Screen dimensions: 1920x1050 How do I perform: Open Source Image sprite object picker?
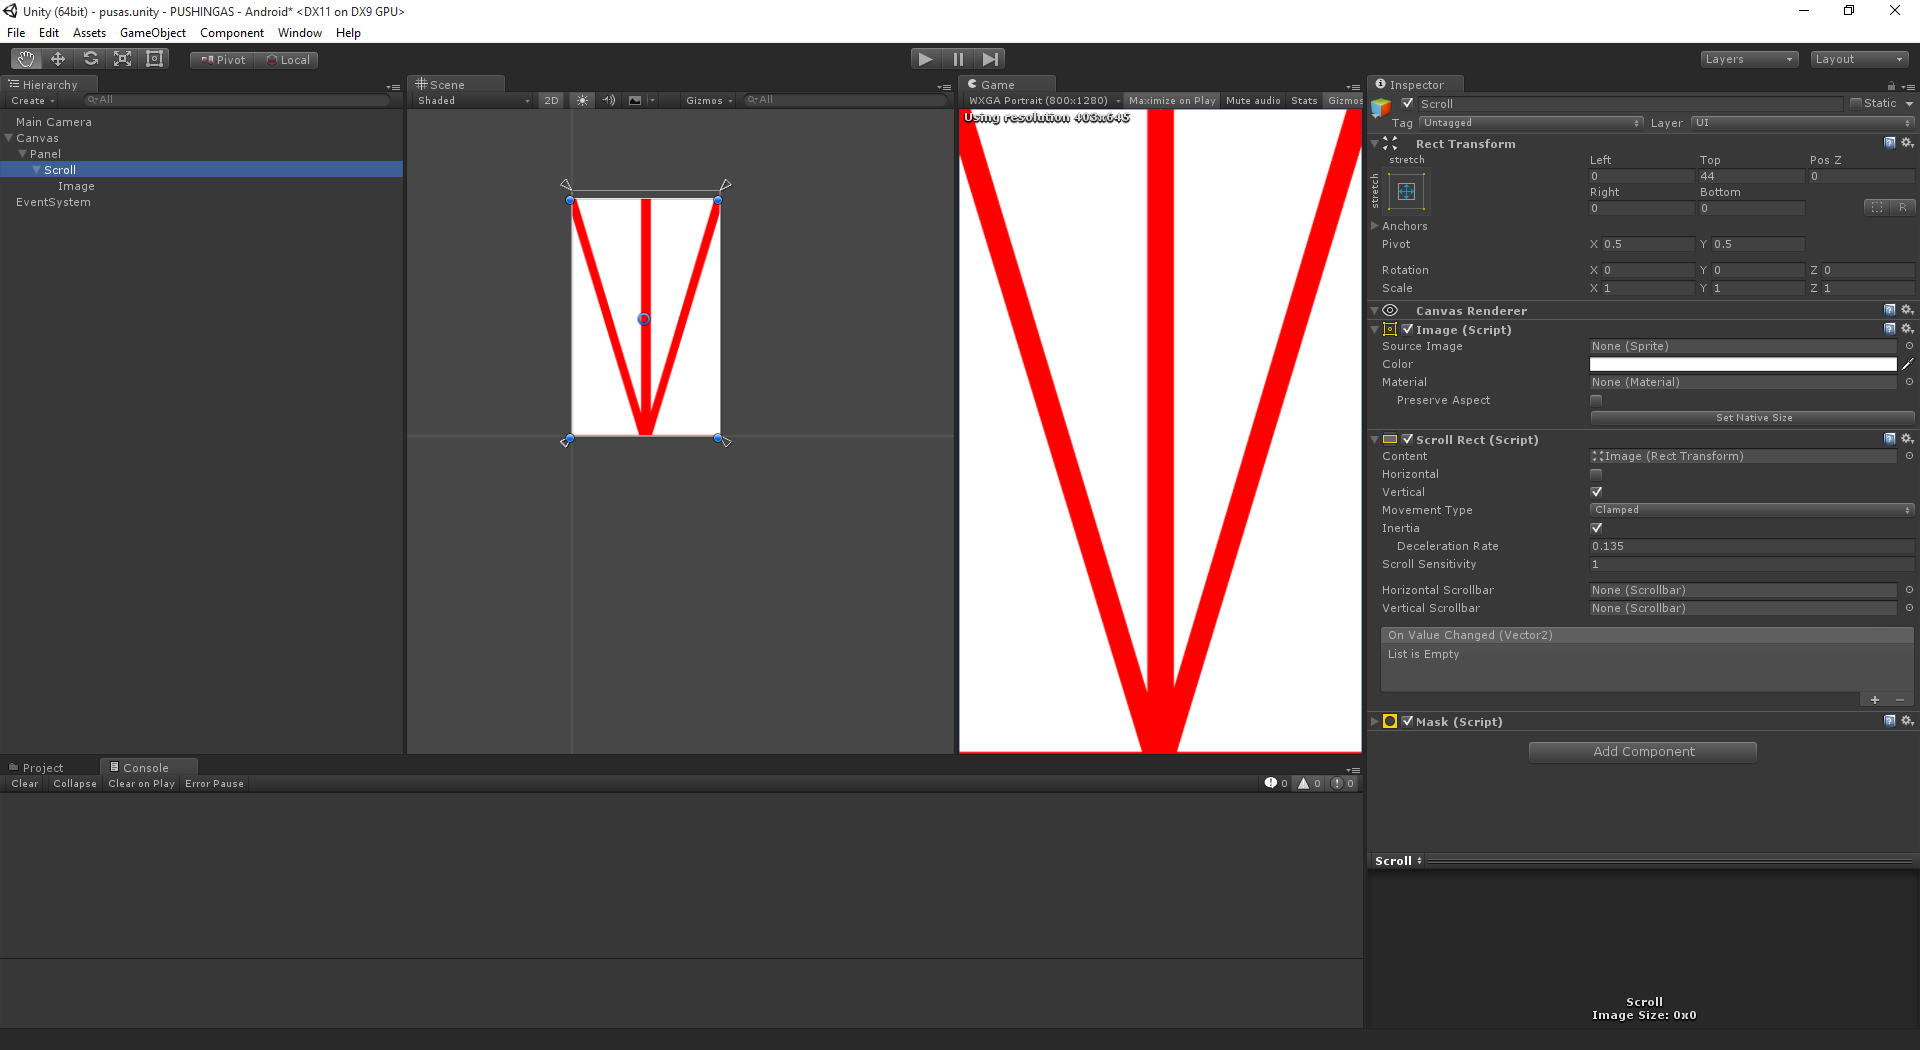(1909, 346)
